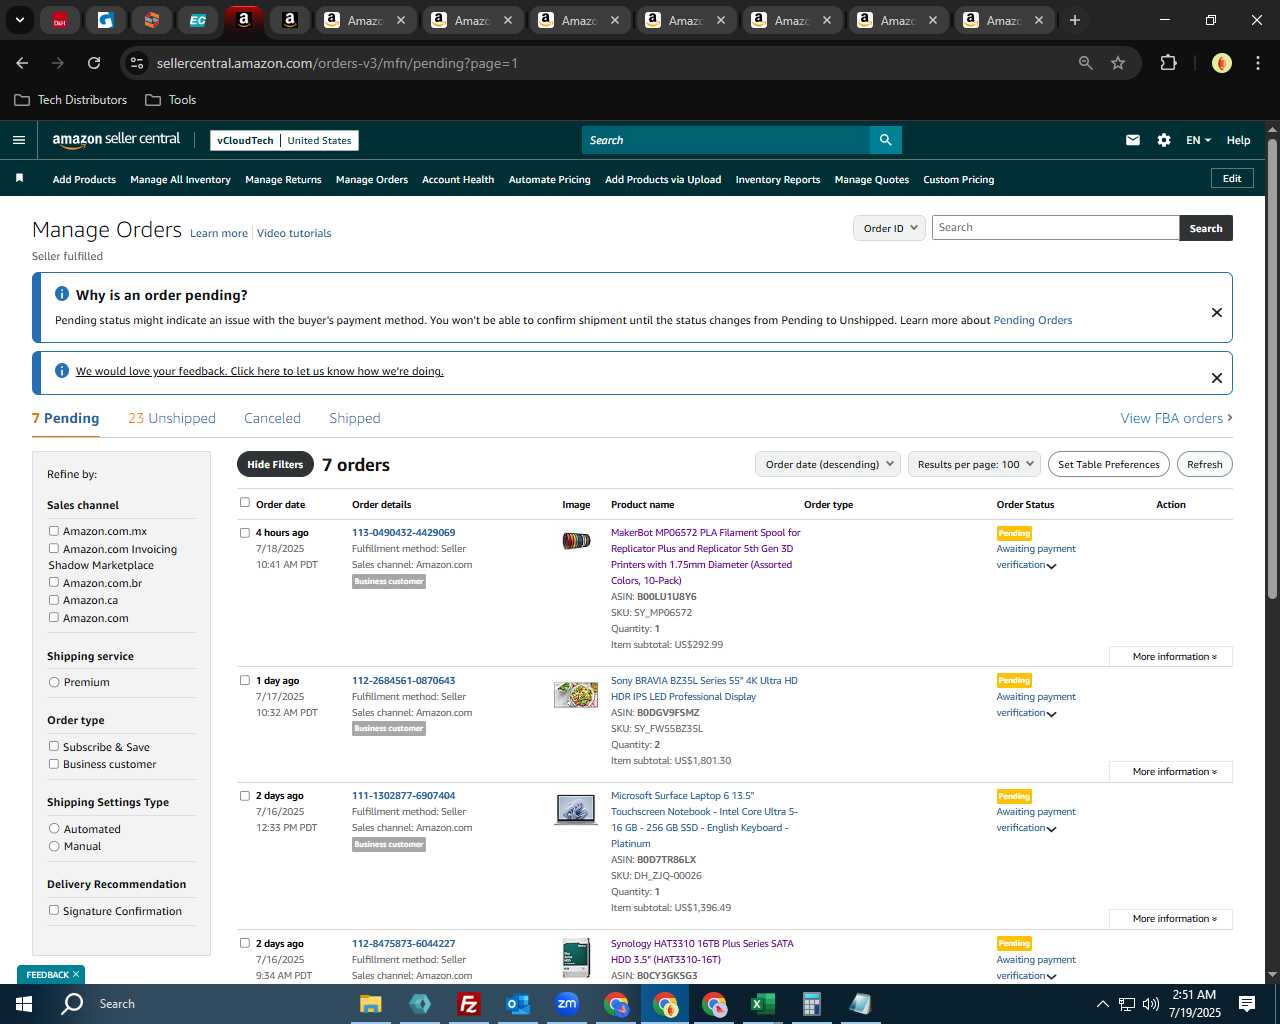Viewport: 1280px width, 1024px height.
Task: Open the Chrome profile avatar
Action: (1222, 63)
